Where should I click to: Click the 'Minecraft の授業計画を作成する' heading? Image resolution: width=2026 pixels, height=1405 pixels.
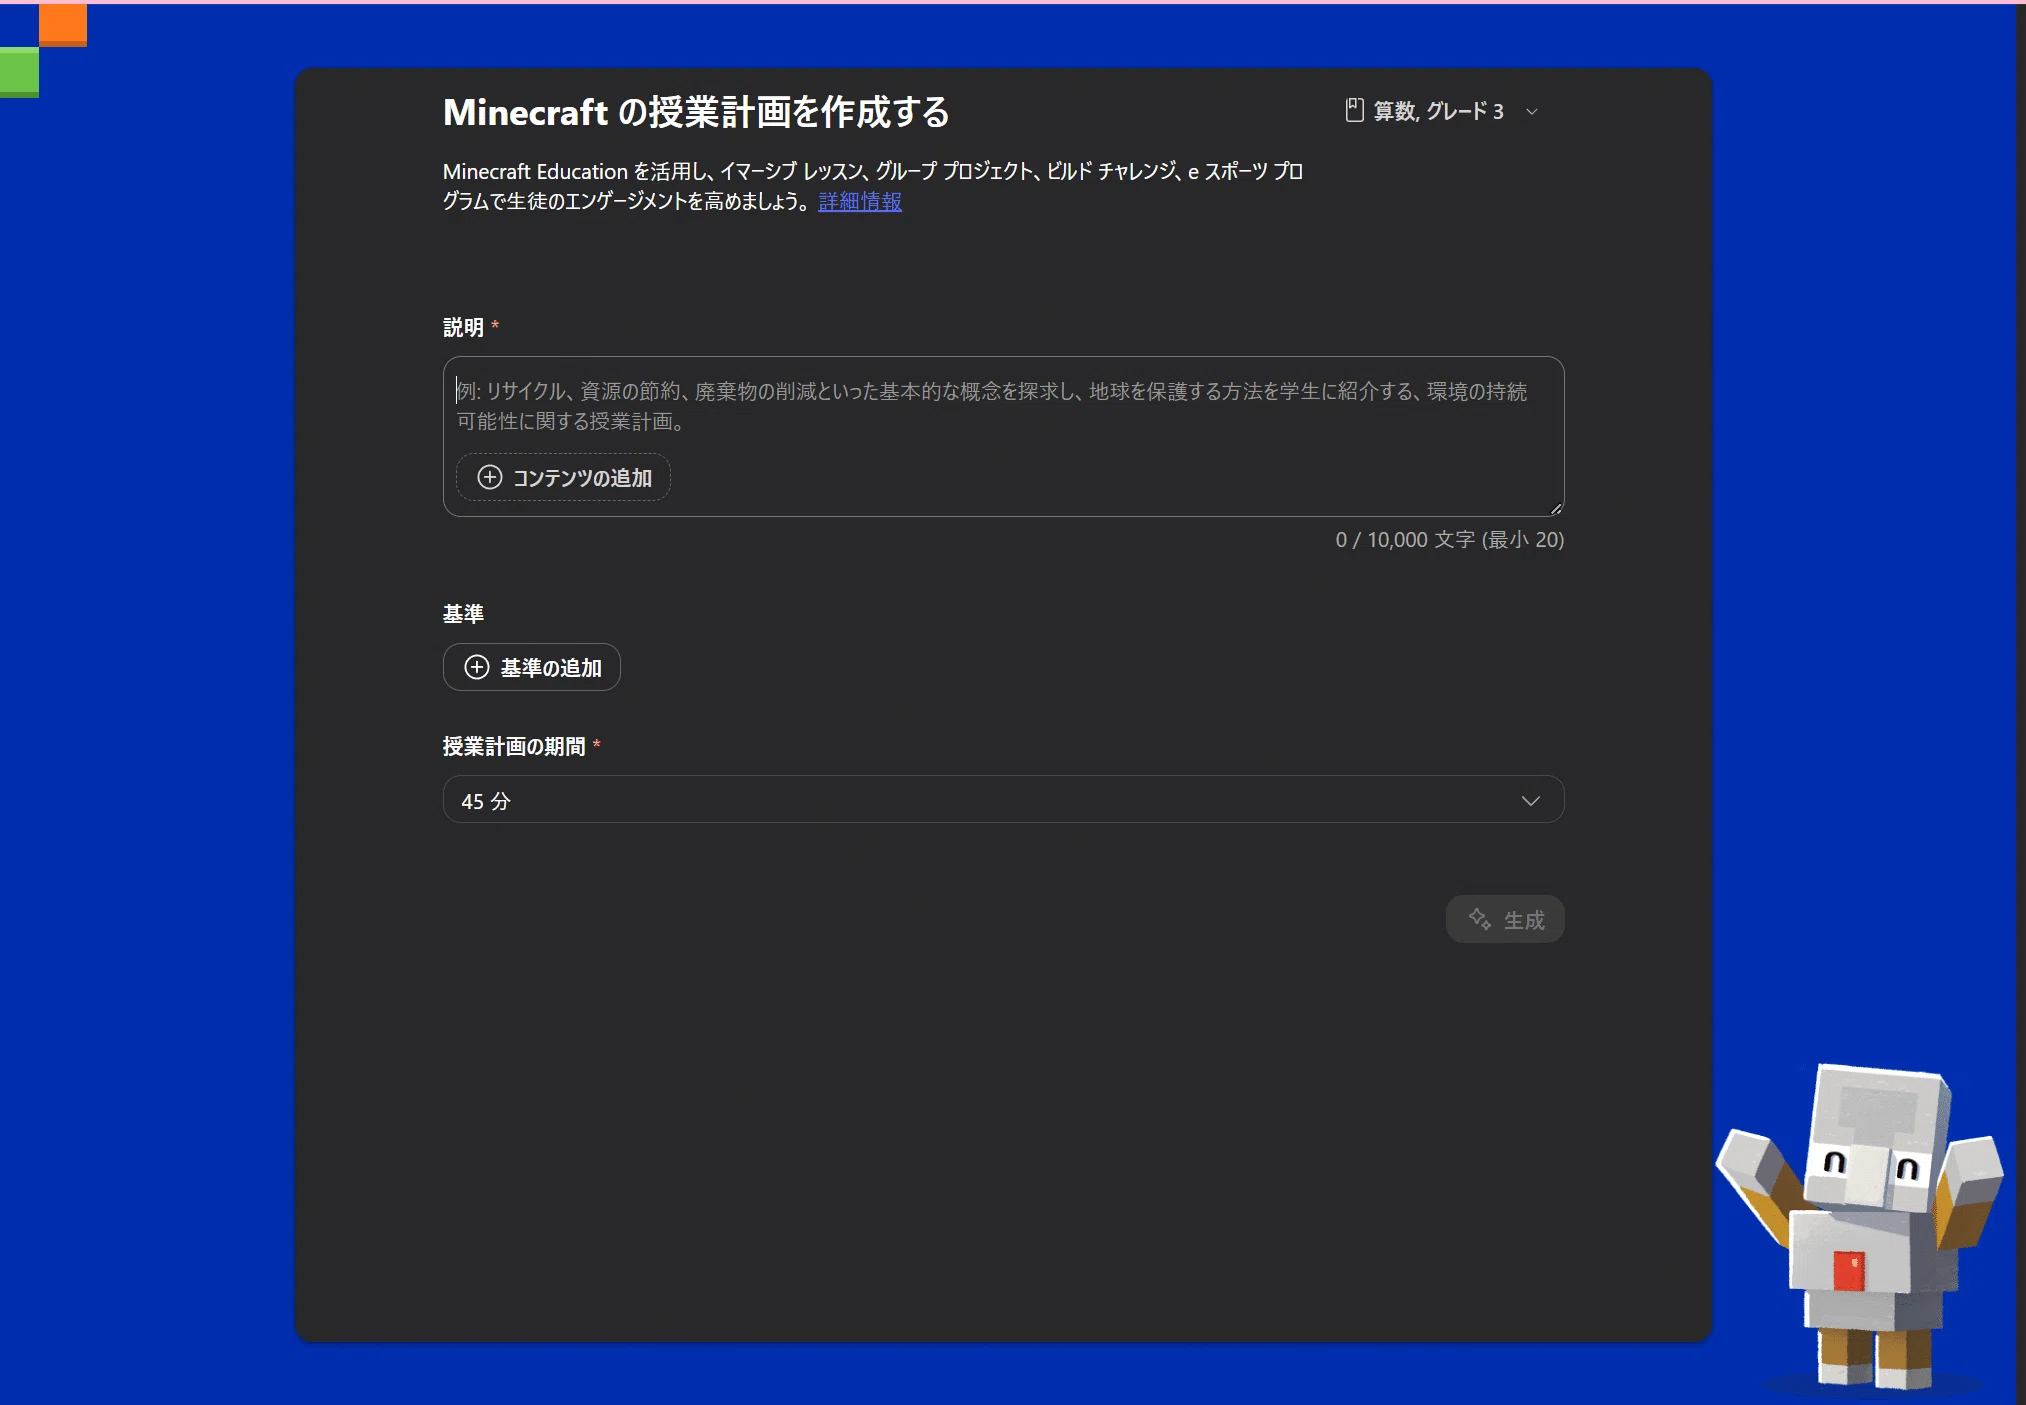coord(696,112)
